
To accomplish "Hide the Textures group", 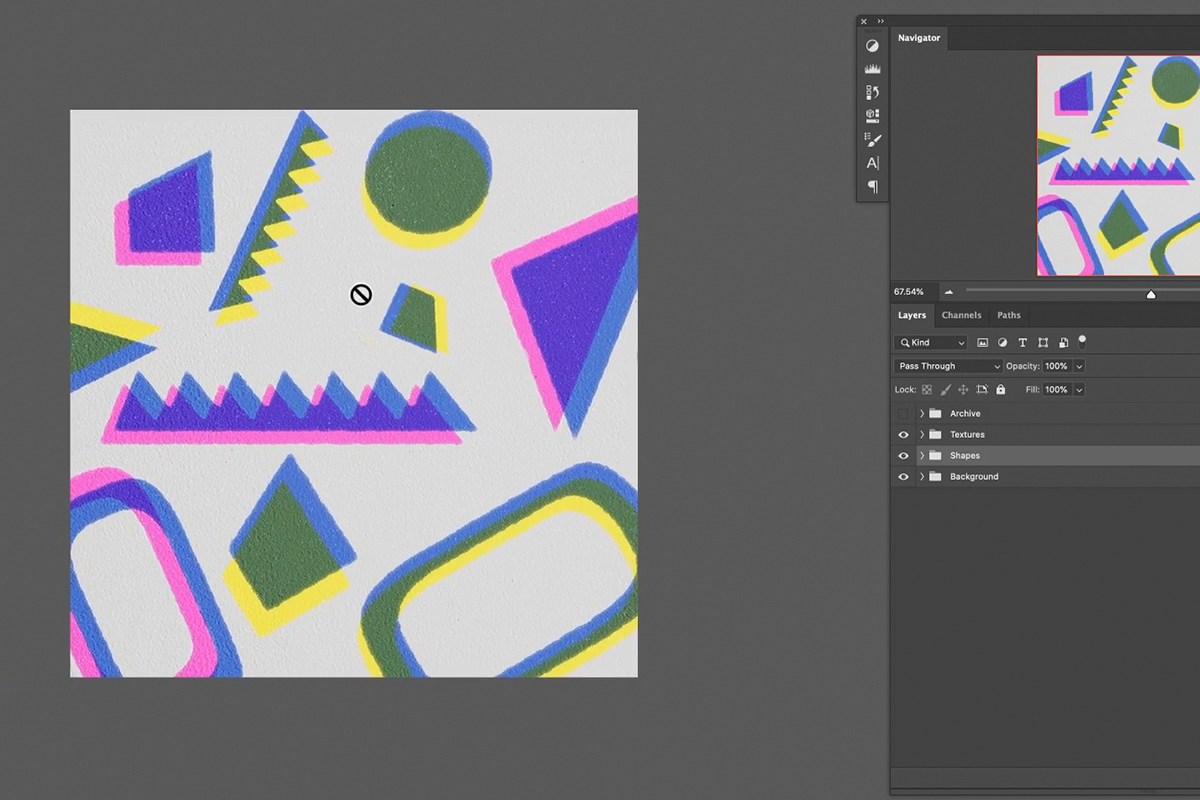I will [x=903, y=435].
